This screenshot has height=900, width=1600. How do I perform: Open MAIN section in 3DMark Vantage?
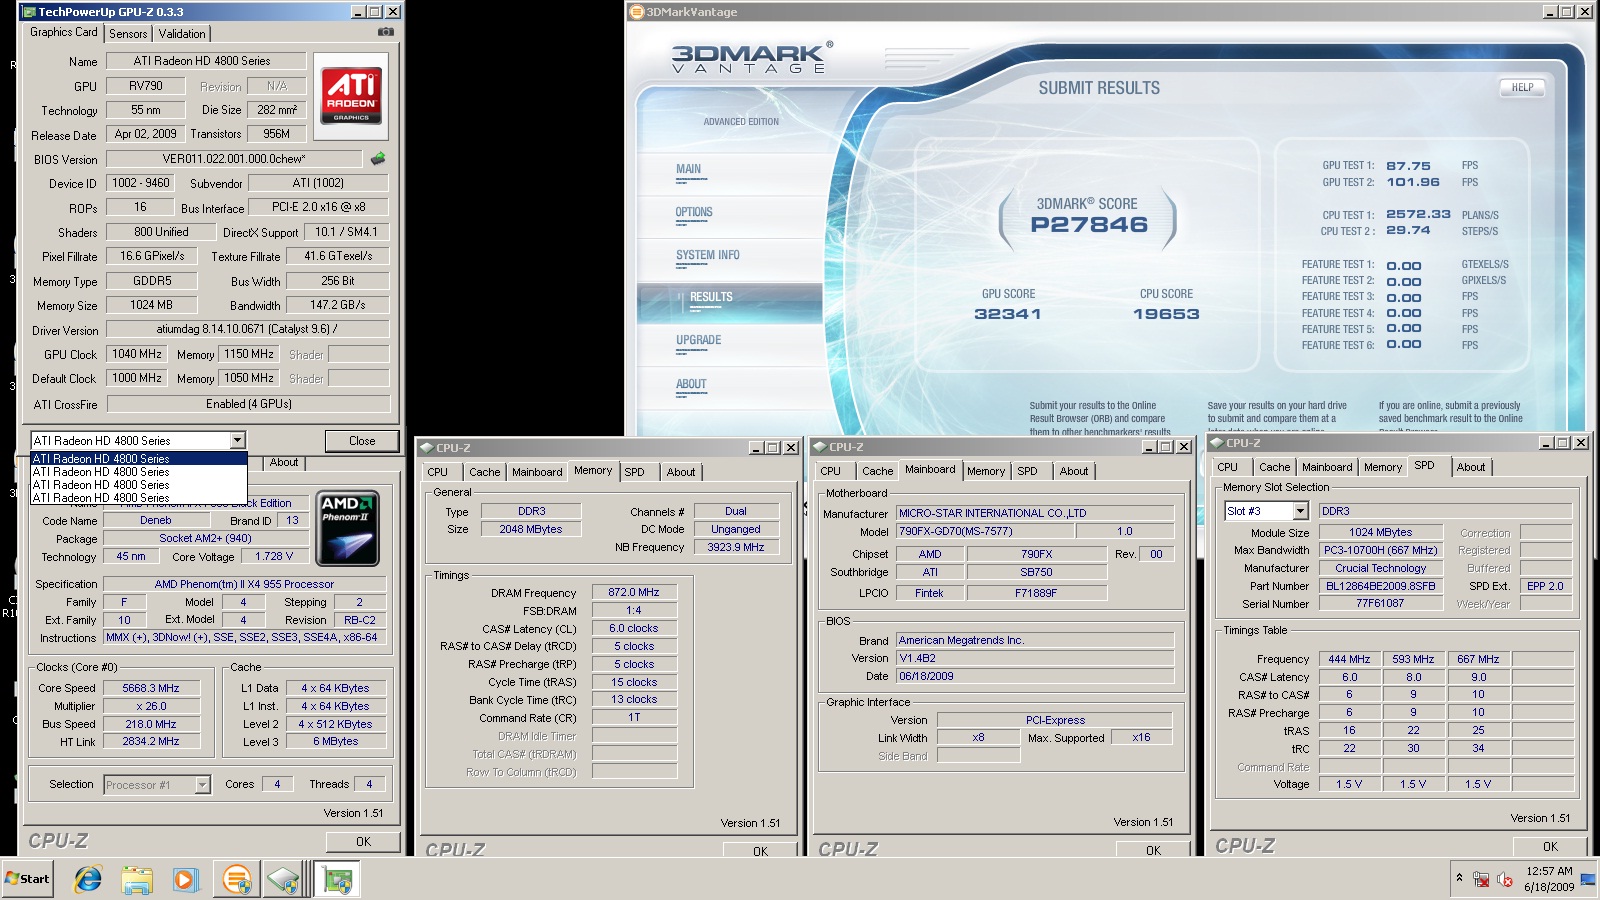[688, 169]
